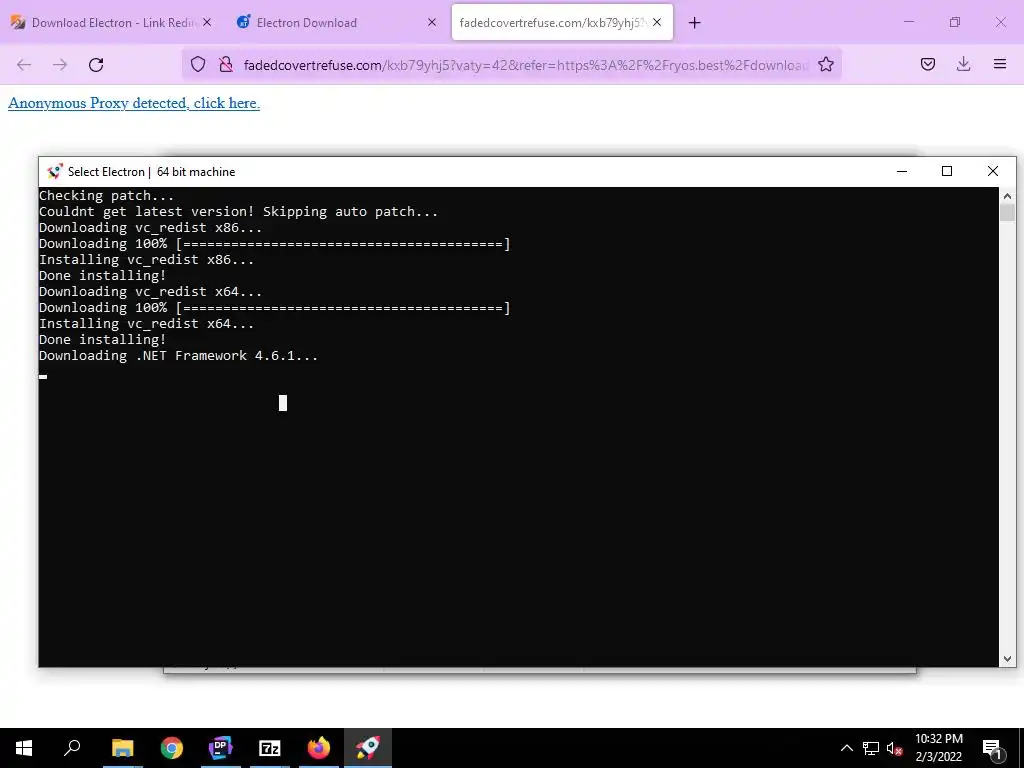Minimize the Firefox browser window
Screen dimensions: 1024x768
click(908, 22)
